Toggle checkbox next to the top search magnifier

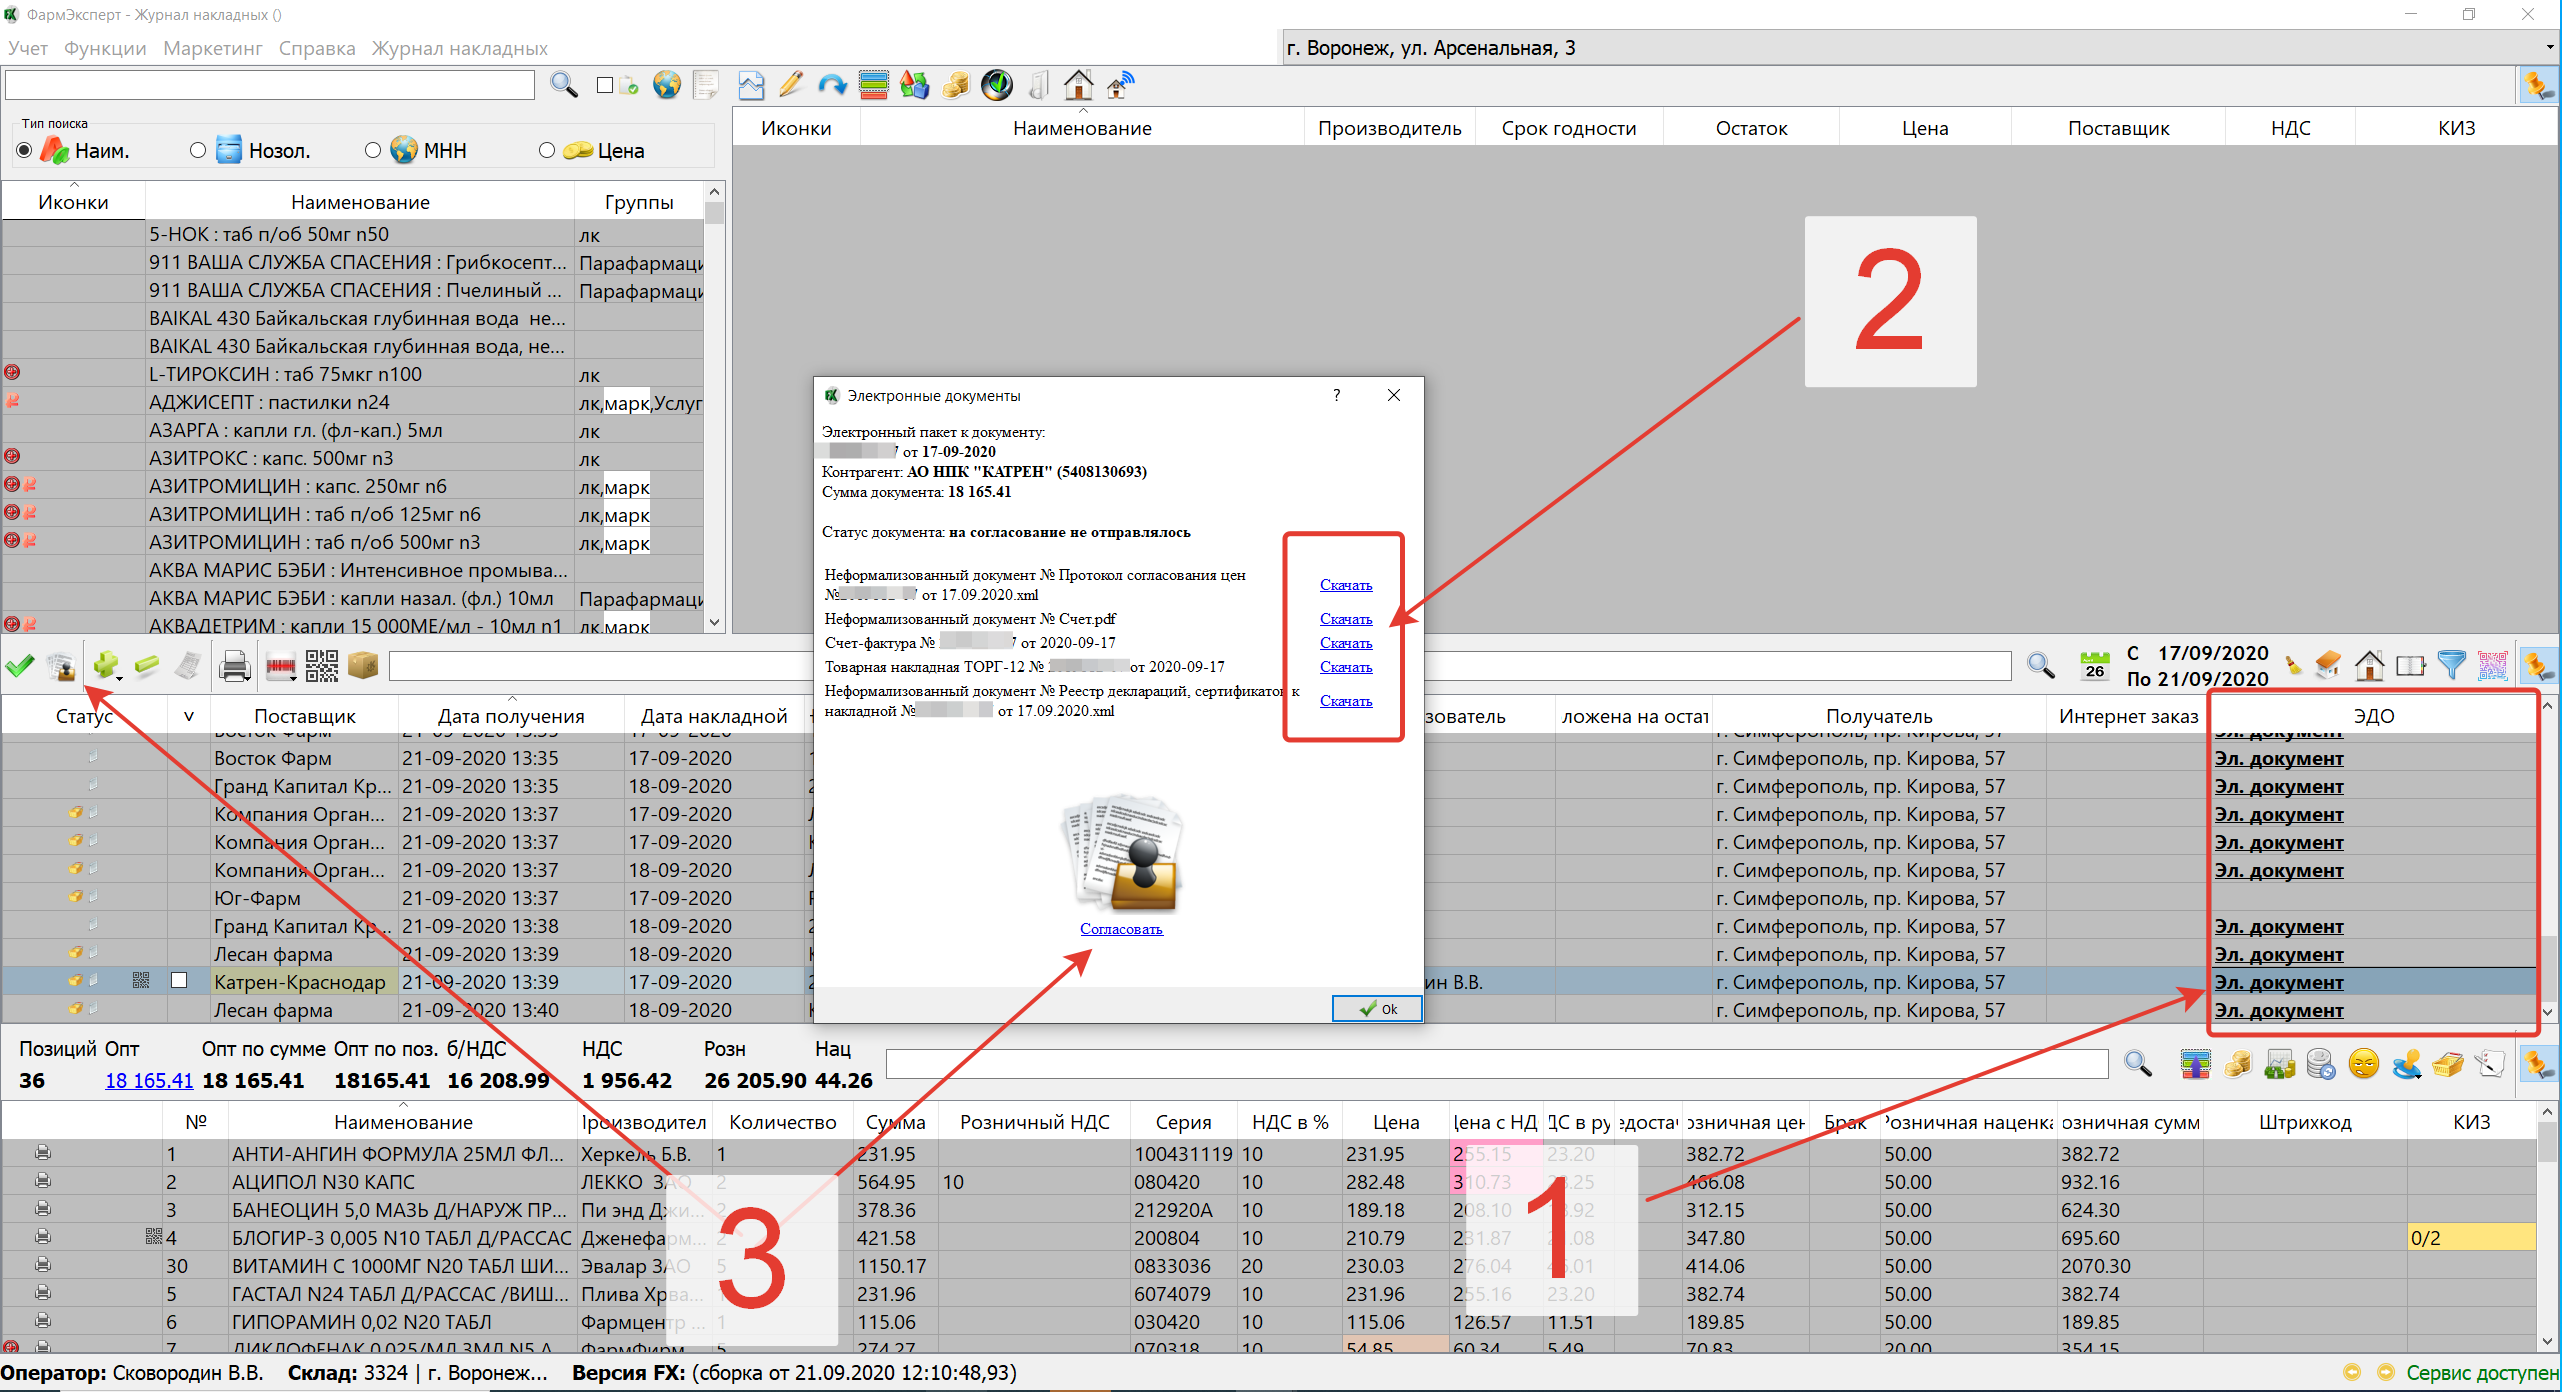[605, 86]
